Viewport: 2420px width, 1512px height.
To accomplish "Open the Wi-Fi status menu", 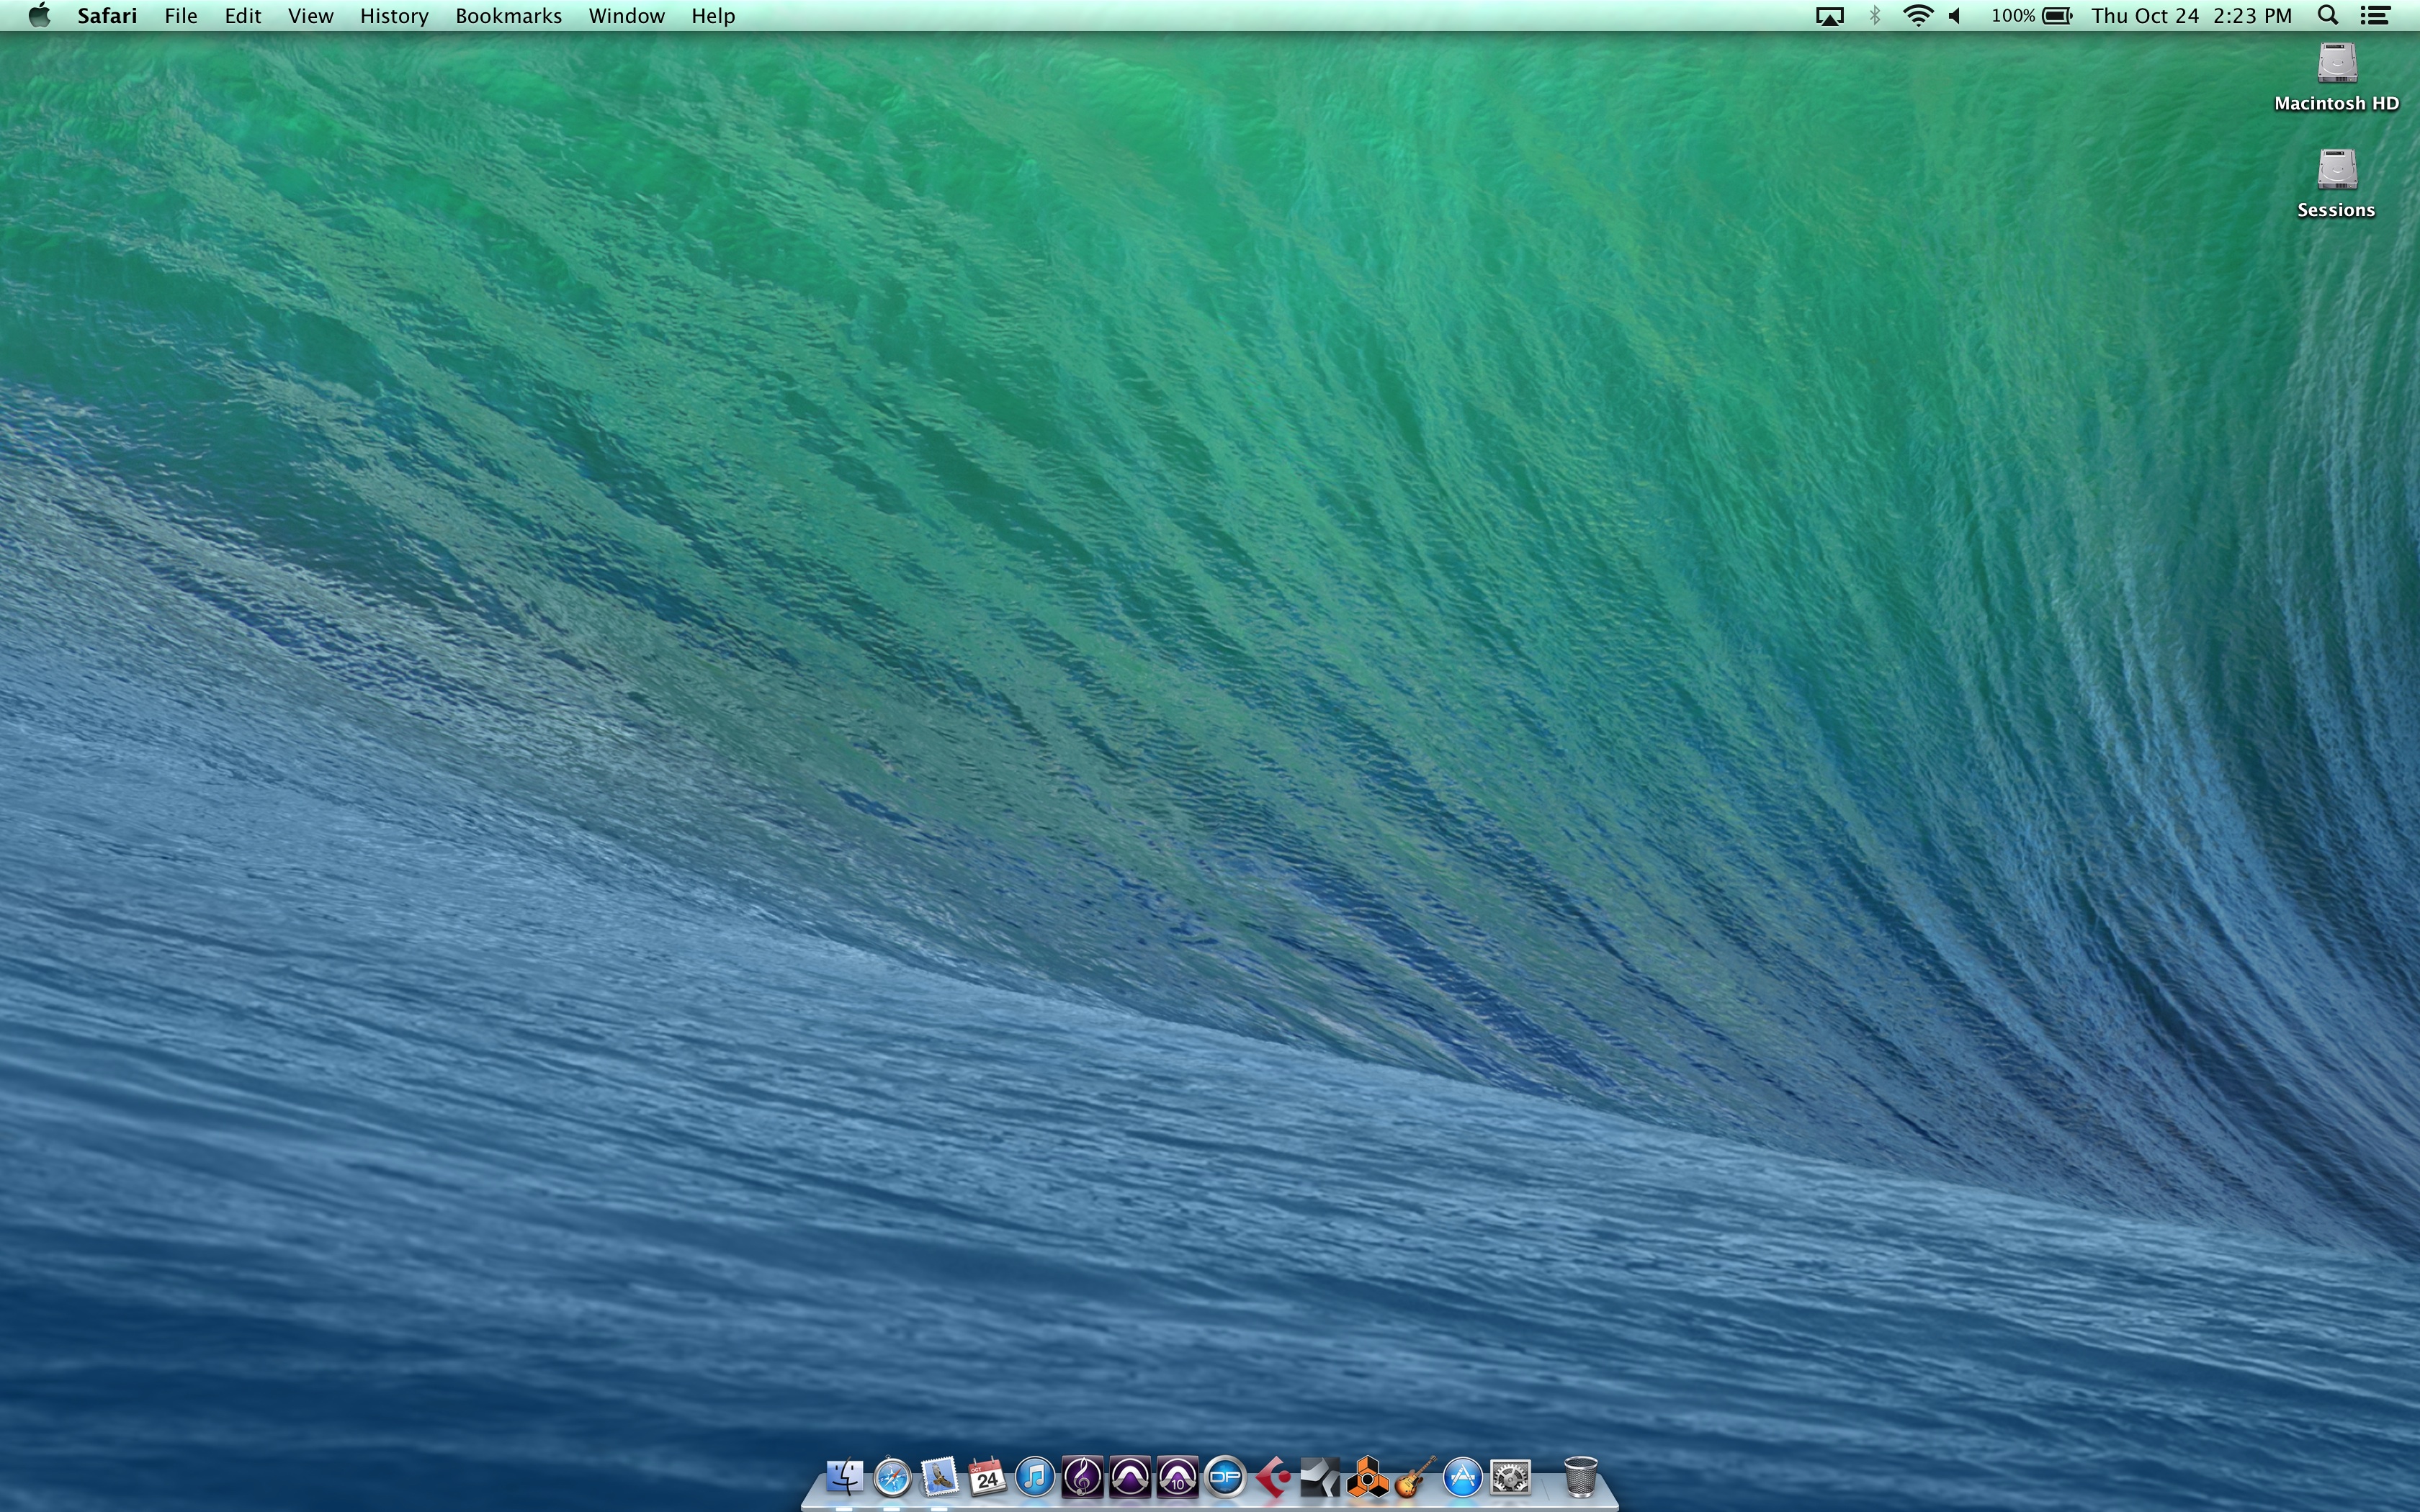I will [1918, 16].
